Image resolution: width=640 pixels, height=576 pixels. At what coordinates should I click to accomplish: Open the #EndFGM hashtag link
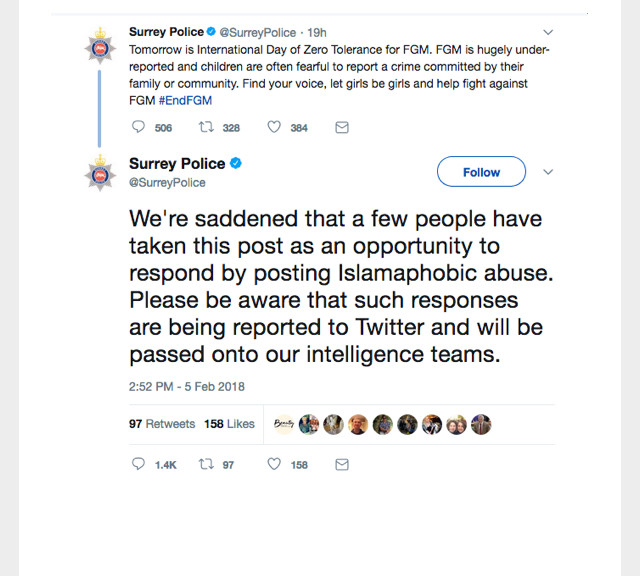pos(185,100)
